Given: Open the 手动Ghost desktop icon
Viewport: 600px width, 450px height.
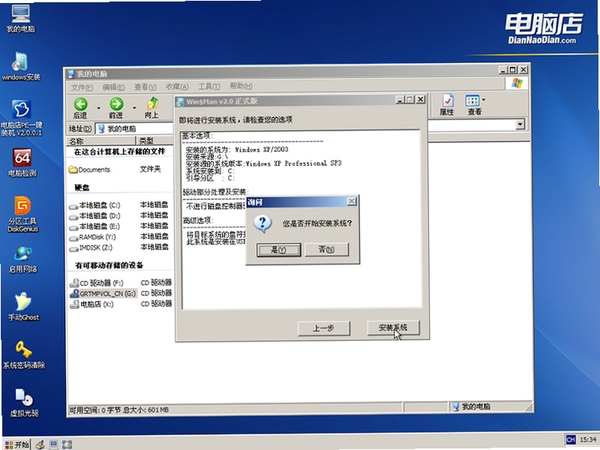Looking at the screenshot, I should tap(23, 307).
